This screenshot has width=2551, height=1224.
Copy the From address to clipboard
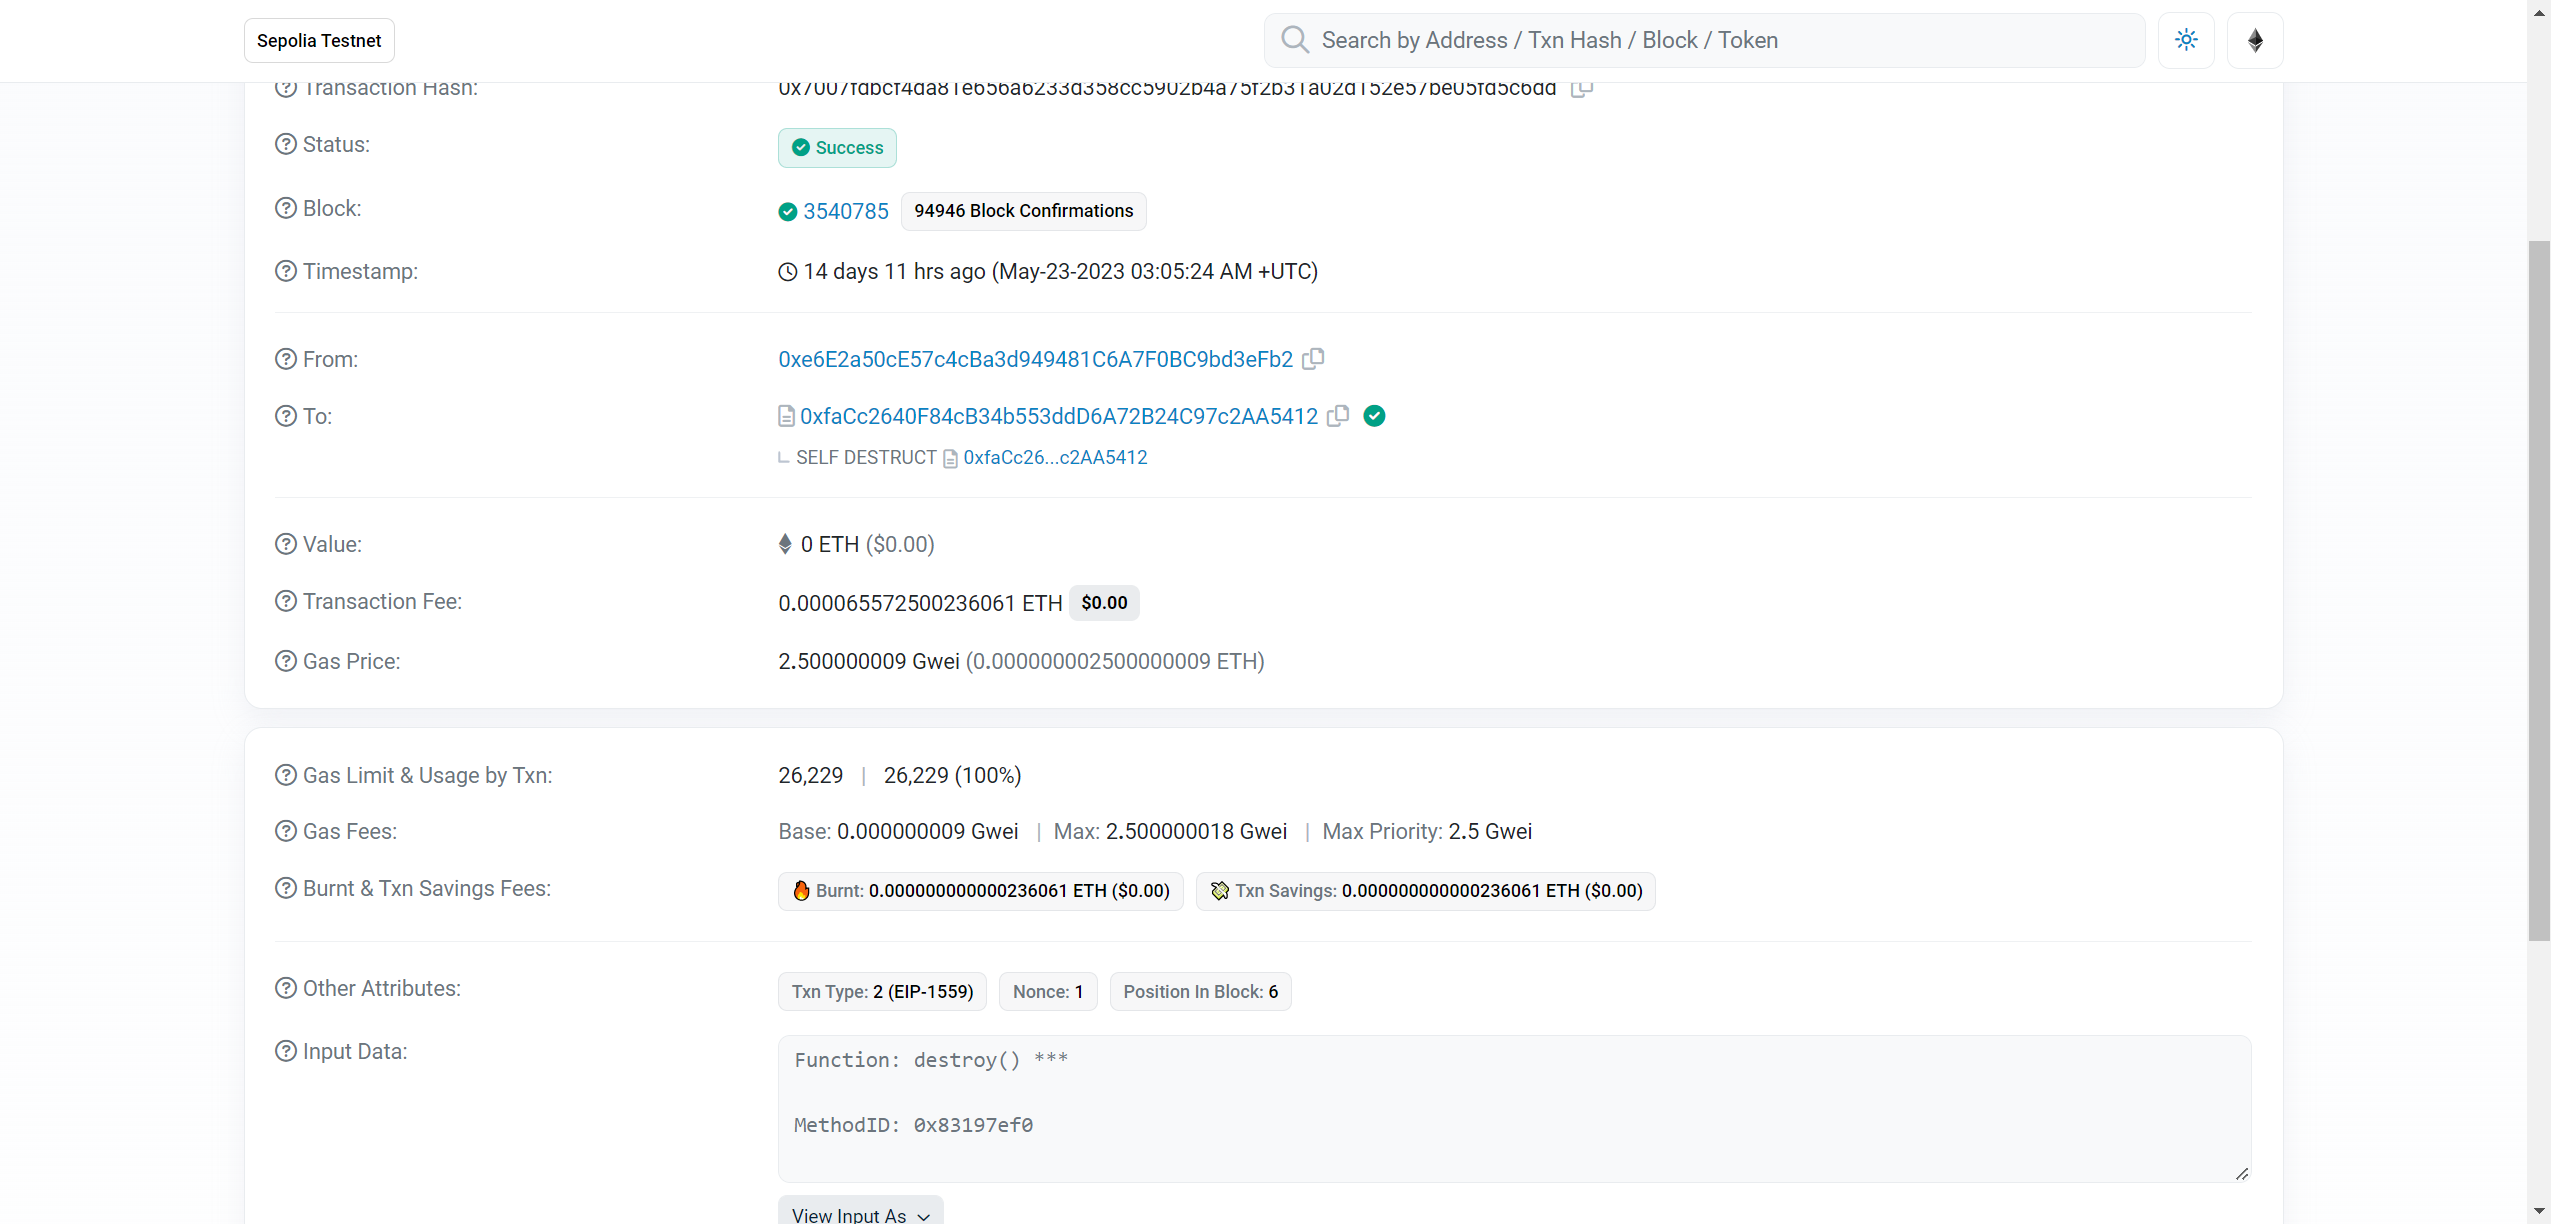(x=1313, y=358)
